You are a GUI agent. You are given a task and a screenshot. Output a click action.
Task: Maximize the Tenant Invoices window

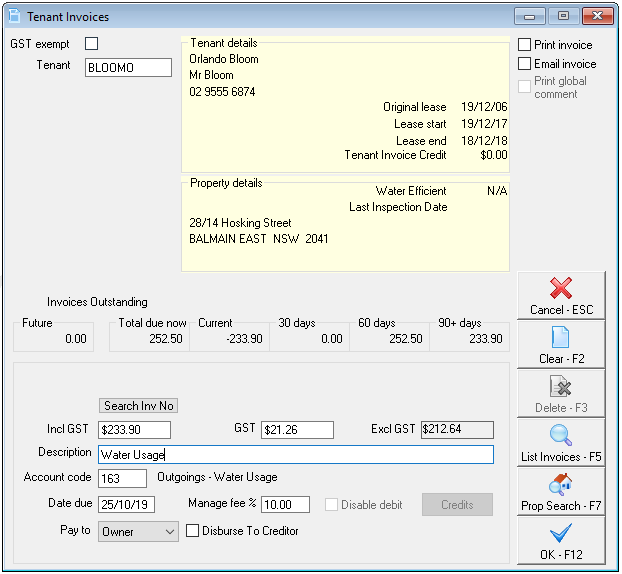pos(563,16)
